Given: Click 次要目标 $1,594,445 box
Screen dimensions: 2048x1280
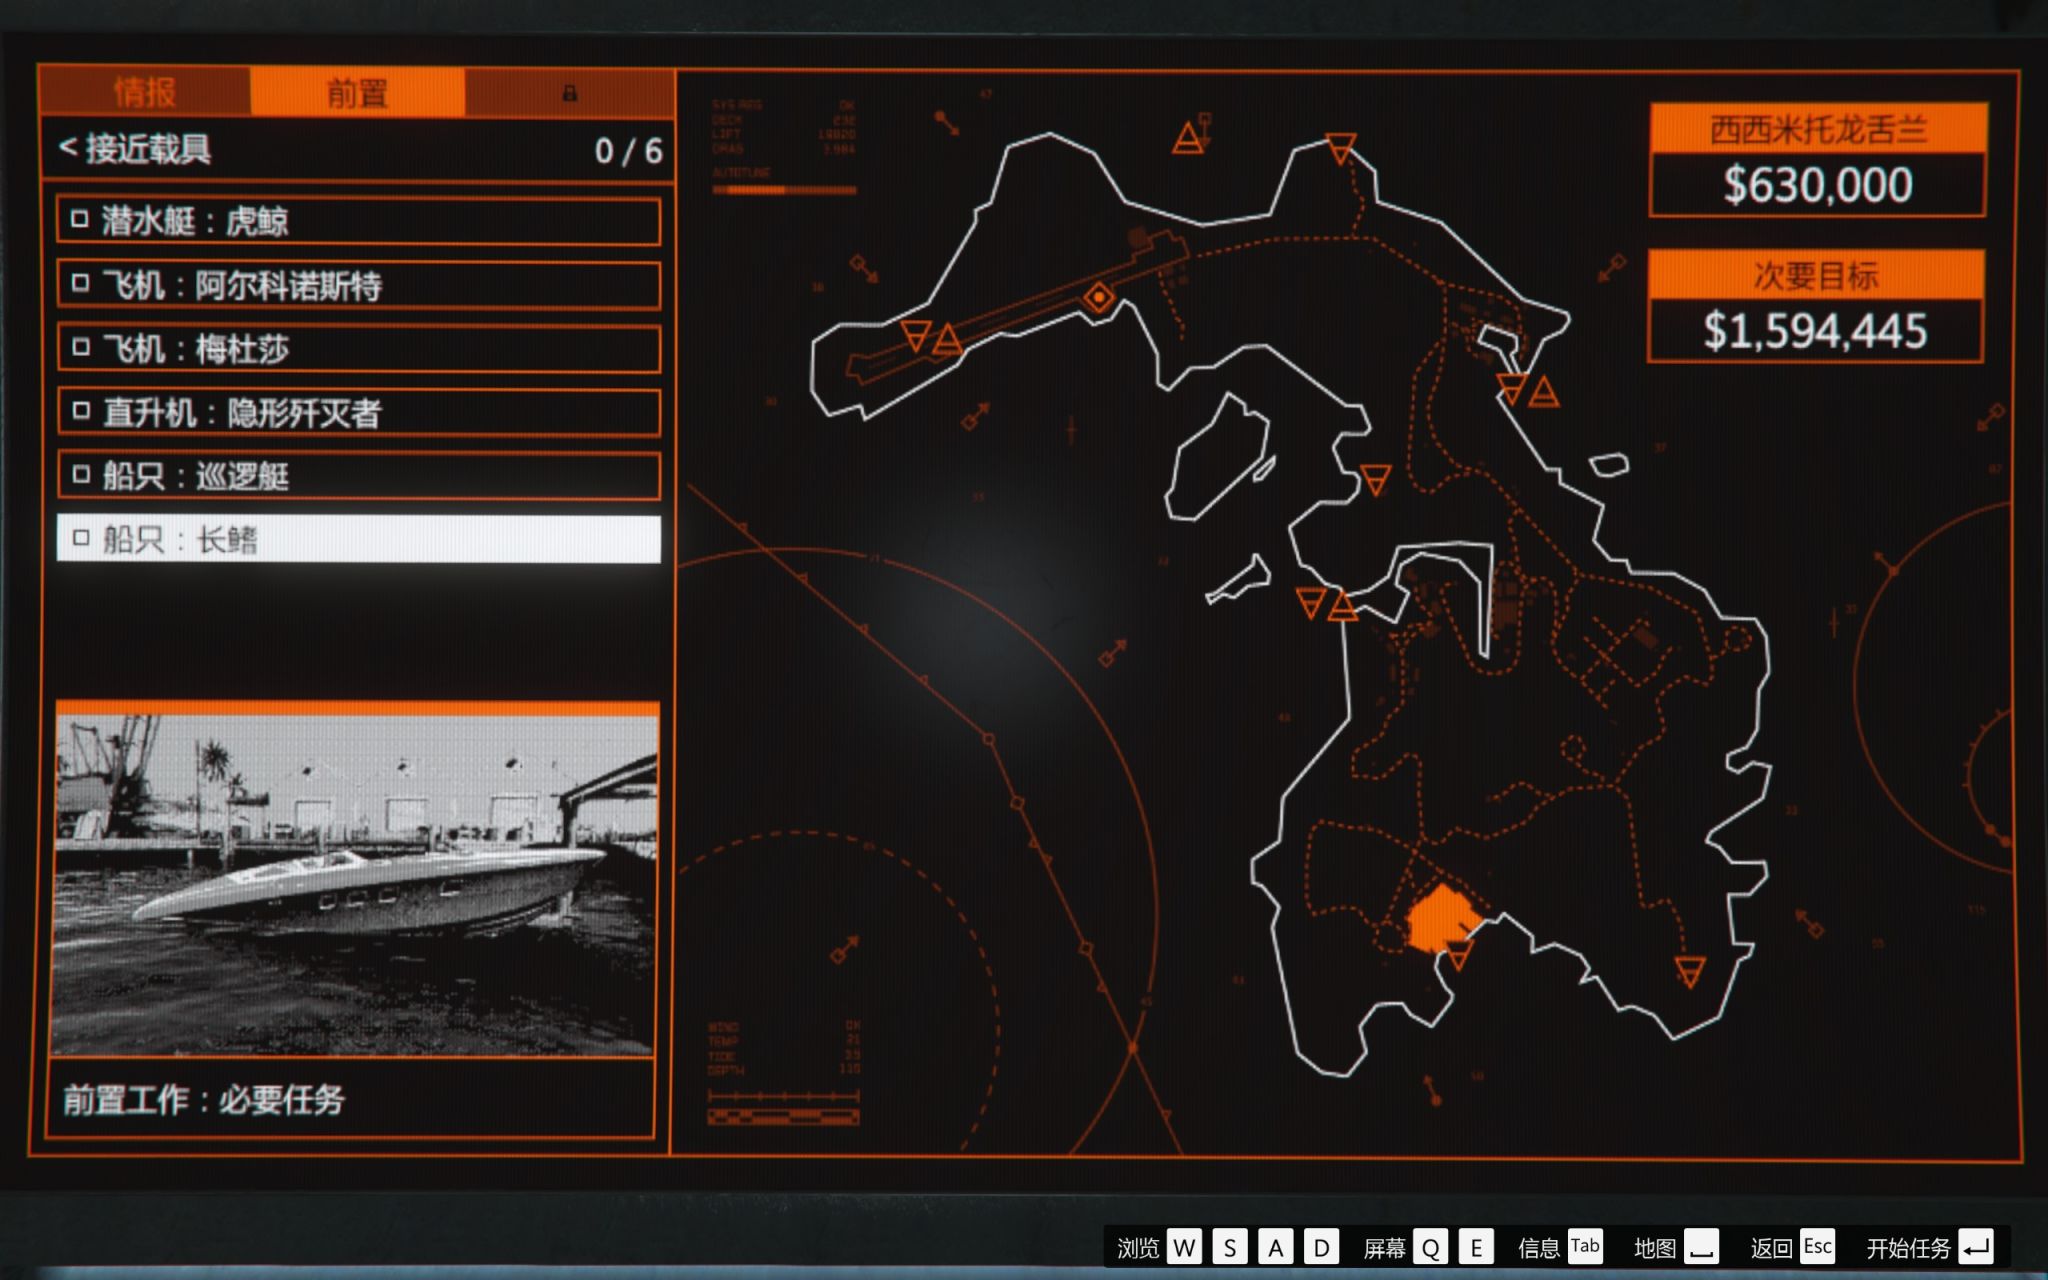Looking at the screenshot, I should point(1815,306).
